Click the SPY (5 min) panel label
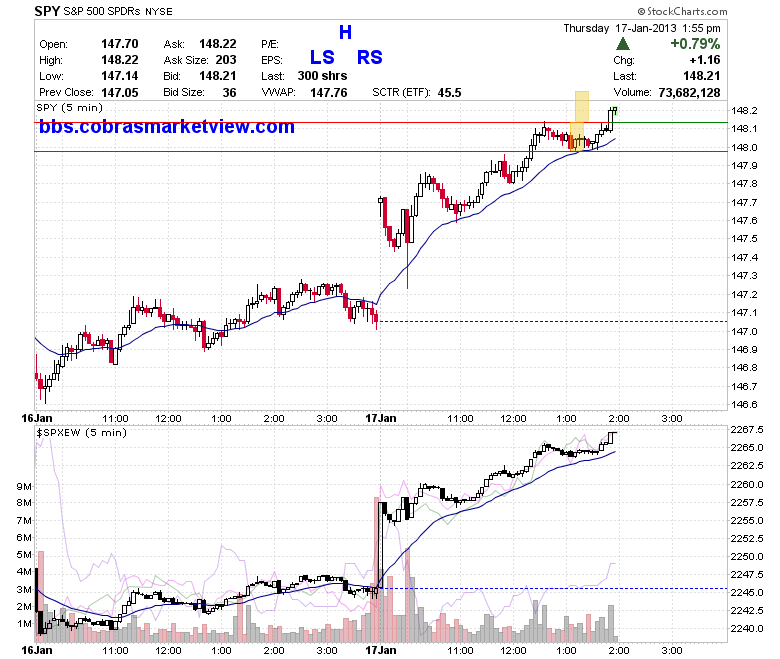This screenshot has width=780, height=659. coord(69,107)
